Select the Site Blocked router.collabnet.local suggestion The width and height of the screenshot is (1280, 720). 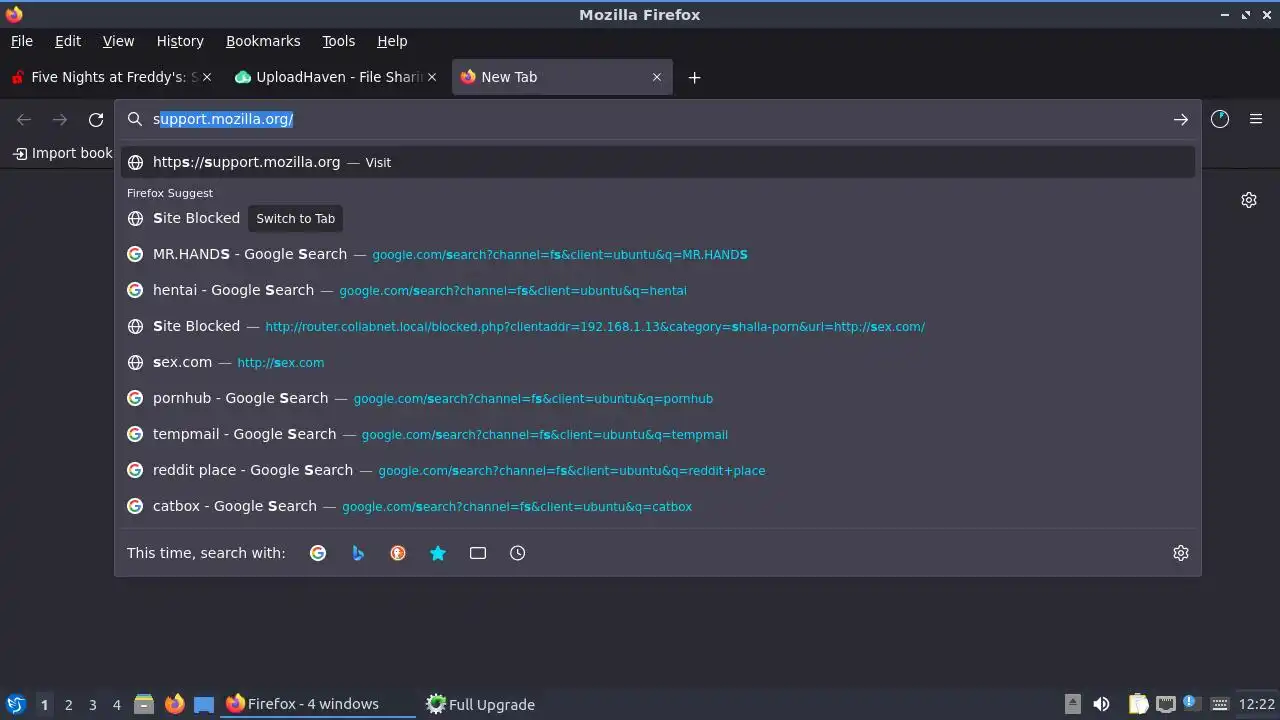click(x=658, y=326)
